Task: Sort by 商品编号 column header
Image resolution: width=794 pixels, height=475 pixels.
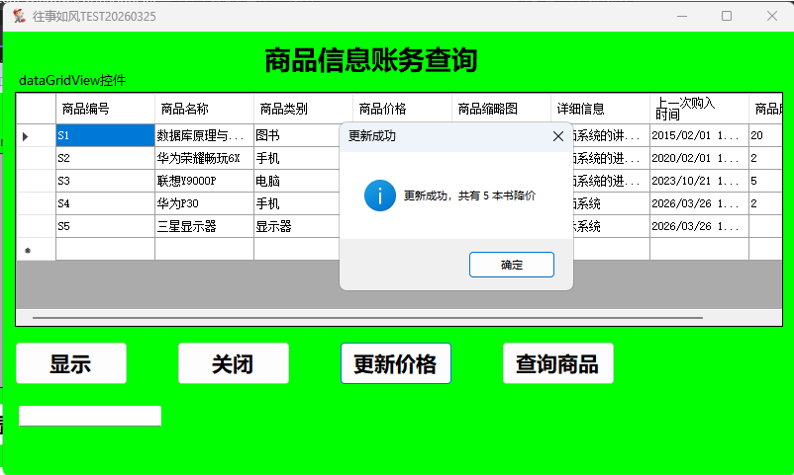Action: point(105,109)
